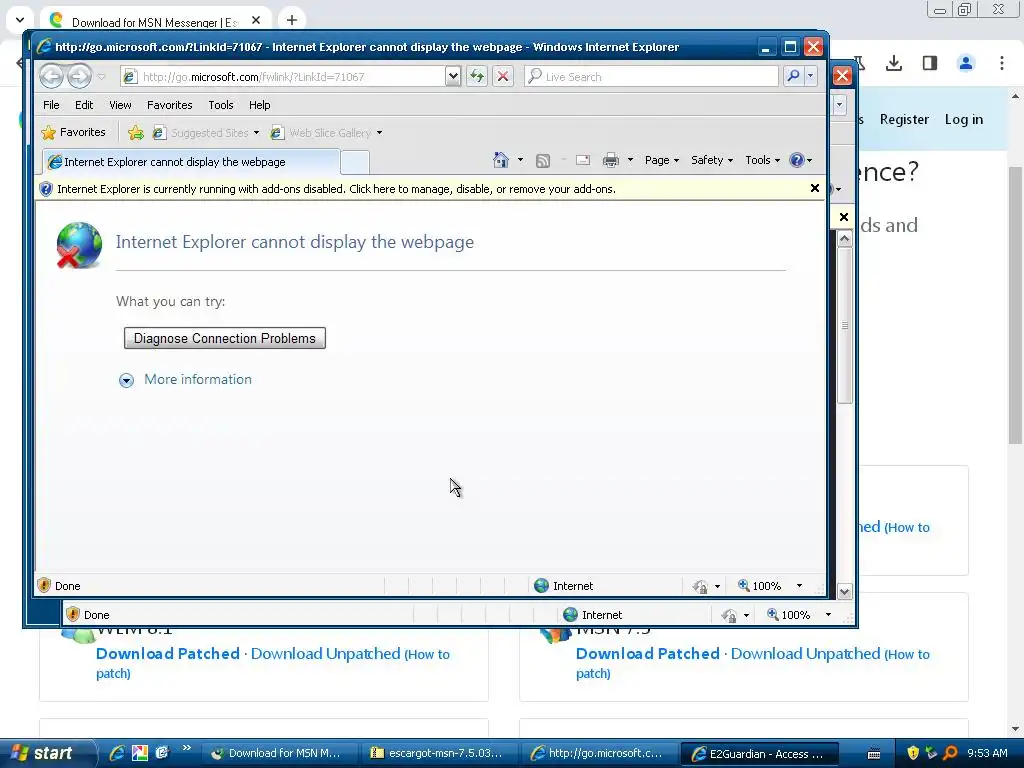Click the Windows Start button
Viewport: 1024px width, 768px height.
tap(46, 753)
